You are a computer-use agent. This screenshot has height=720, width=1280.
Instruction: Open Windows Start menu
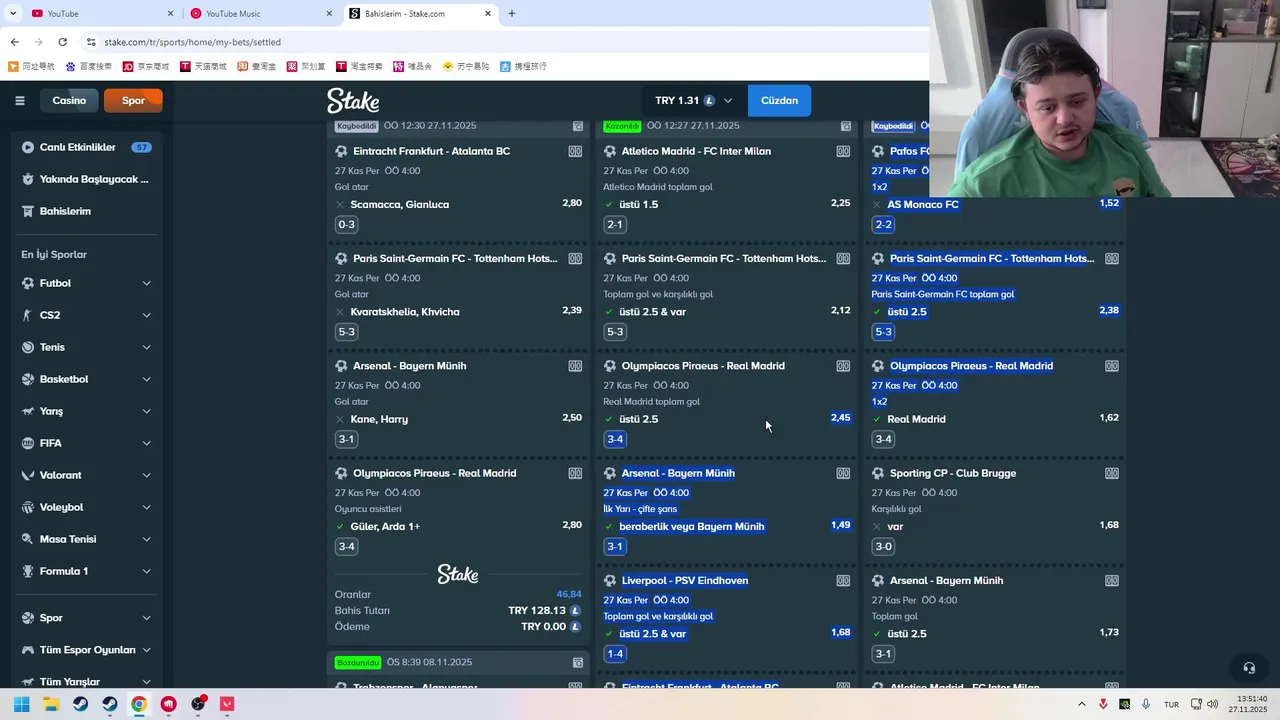tap(21, 704)
